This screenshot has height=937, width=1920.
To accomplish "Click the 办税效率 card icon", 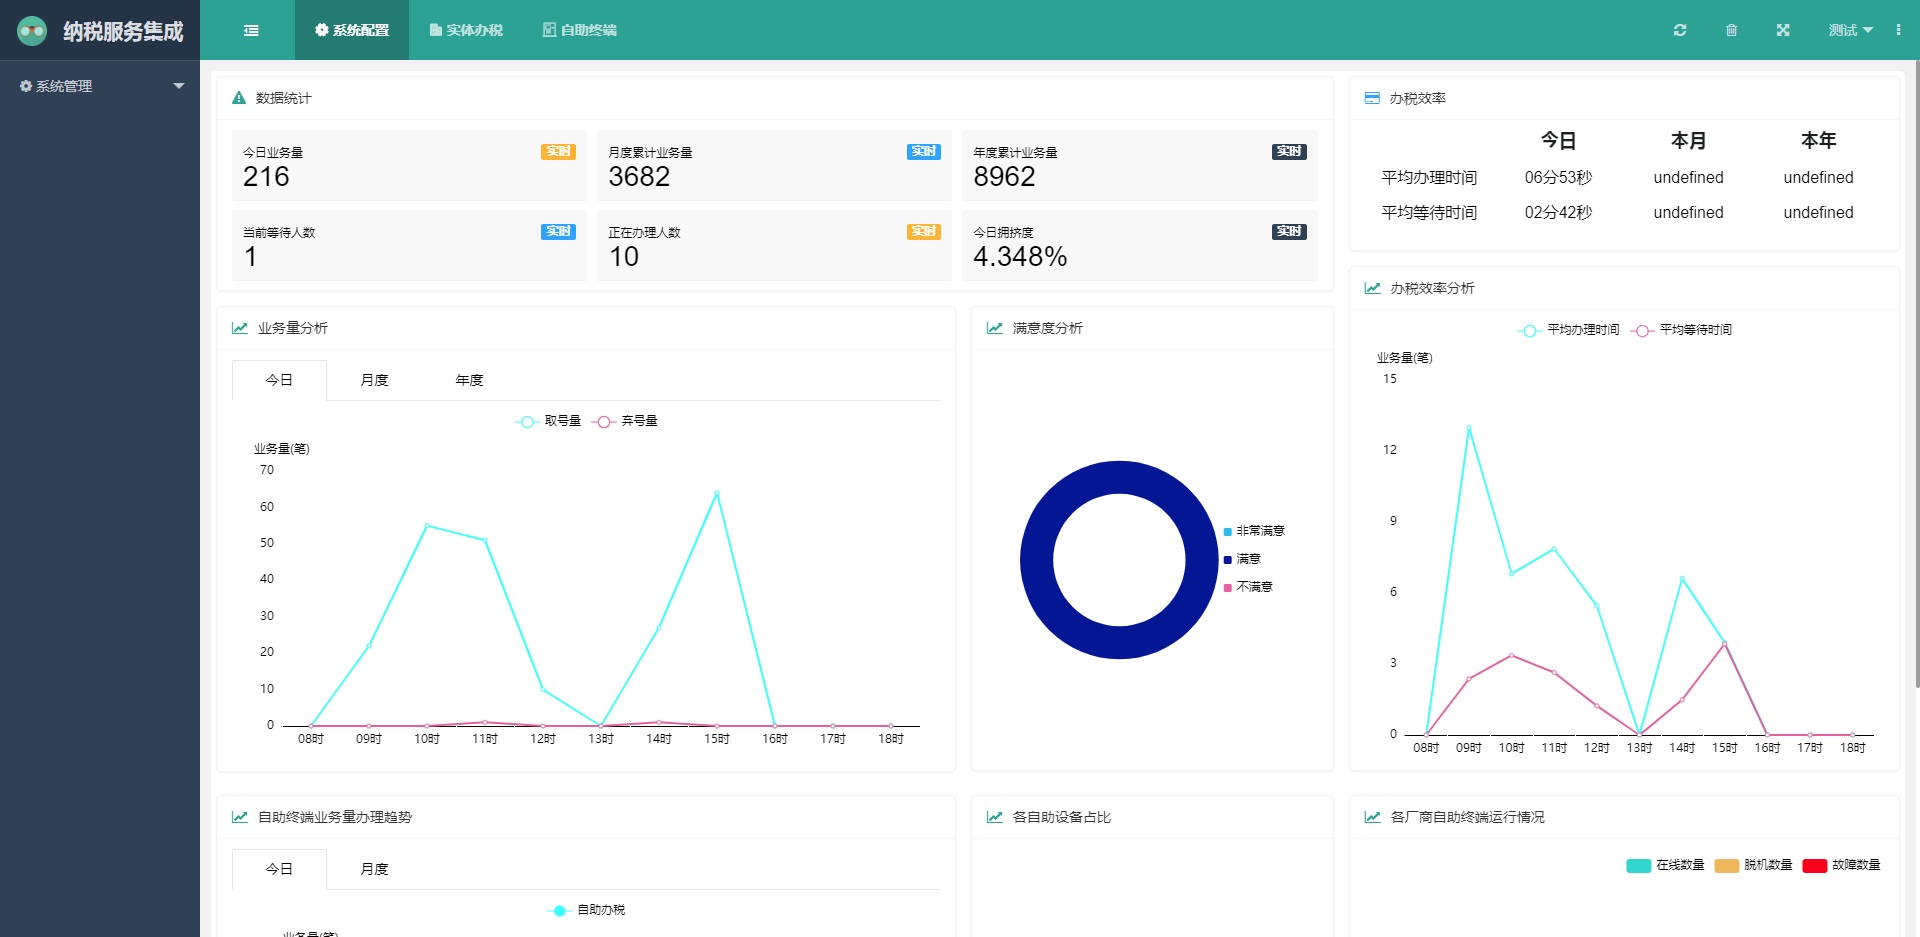I will coord(1372,98).
